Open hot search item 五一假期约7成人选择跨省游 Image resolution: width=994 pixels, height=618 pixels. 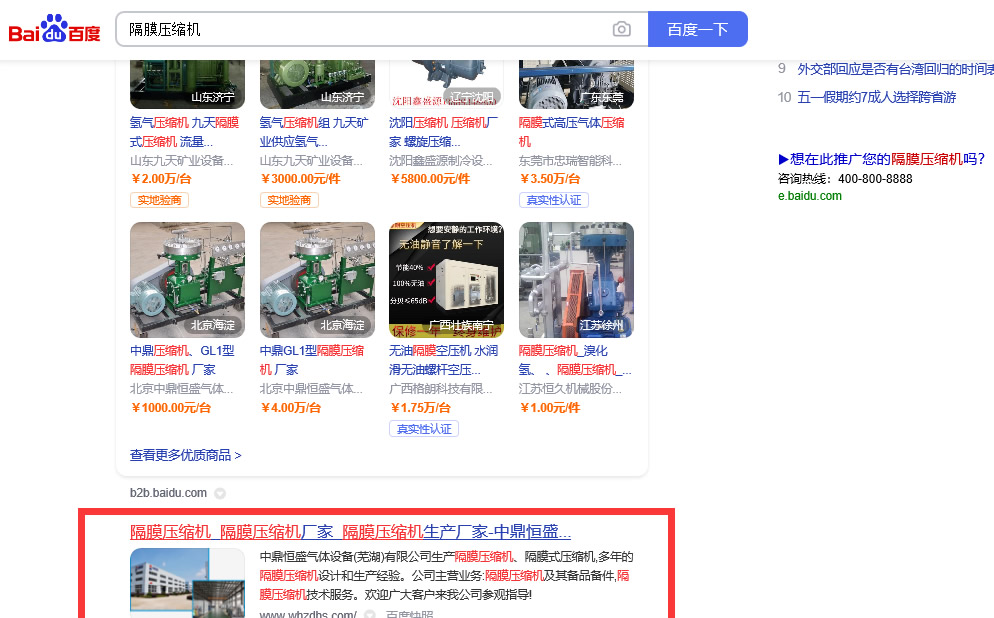(x=876, y=97)
